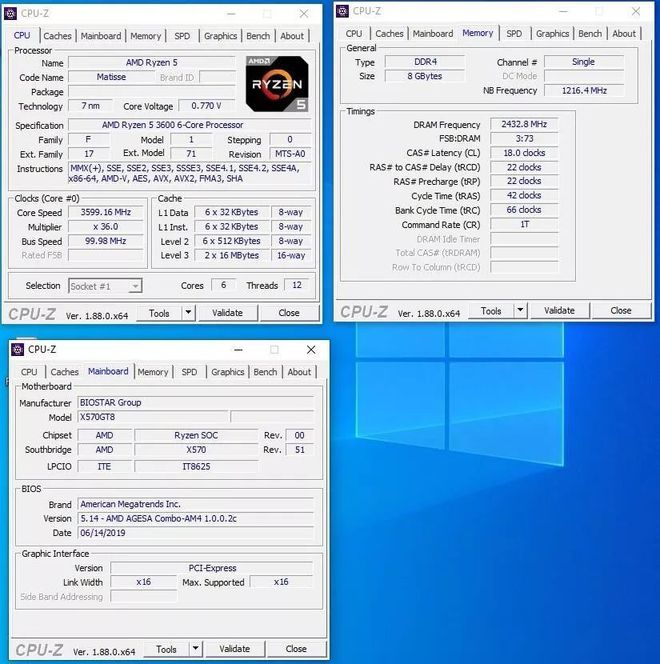Click LPCIO chip value IT8625

[196, 467]
